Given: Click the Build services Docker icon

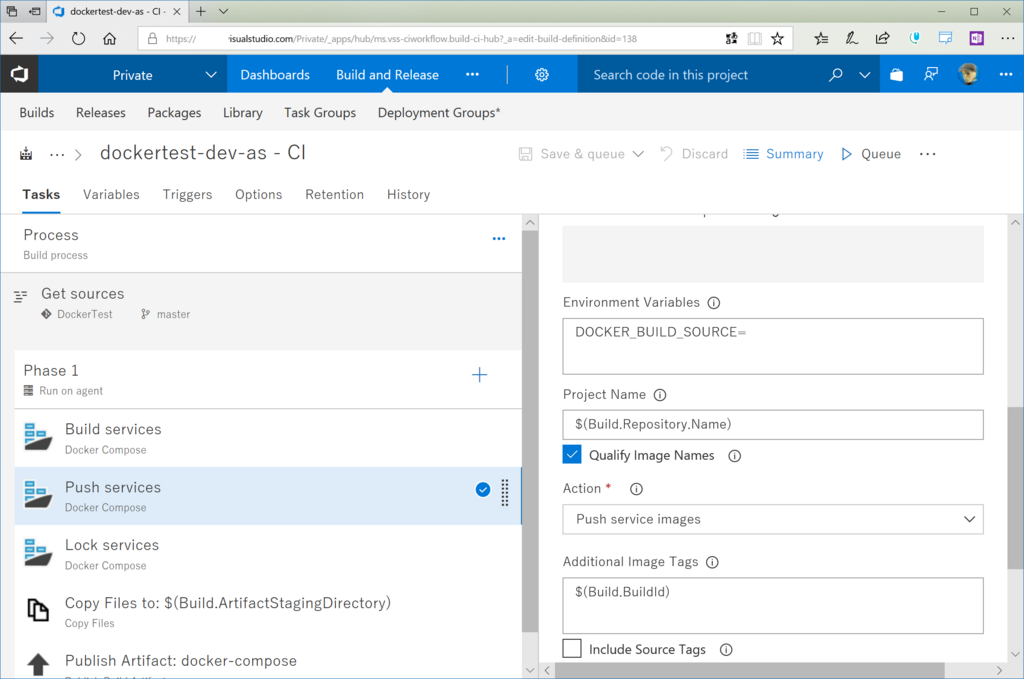Looking at the screenshot, I should [38, 437].
